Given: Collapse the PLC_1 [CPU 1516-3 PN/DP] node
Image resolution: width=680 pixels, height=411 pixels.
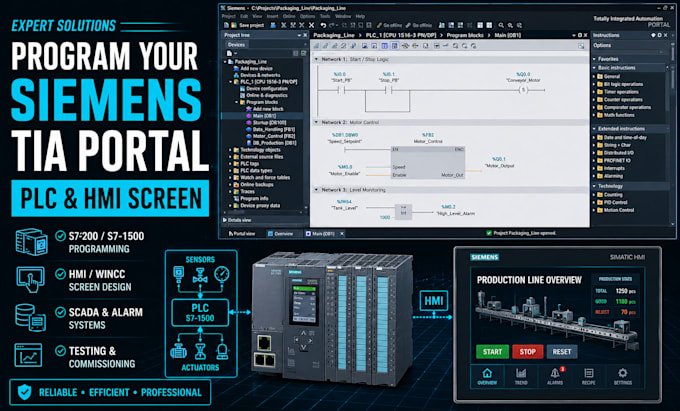Looking at the screenshot, I should (x=231, y=82).
